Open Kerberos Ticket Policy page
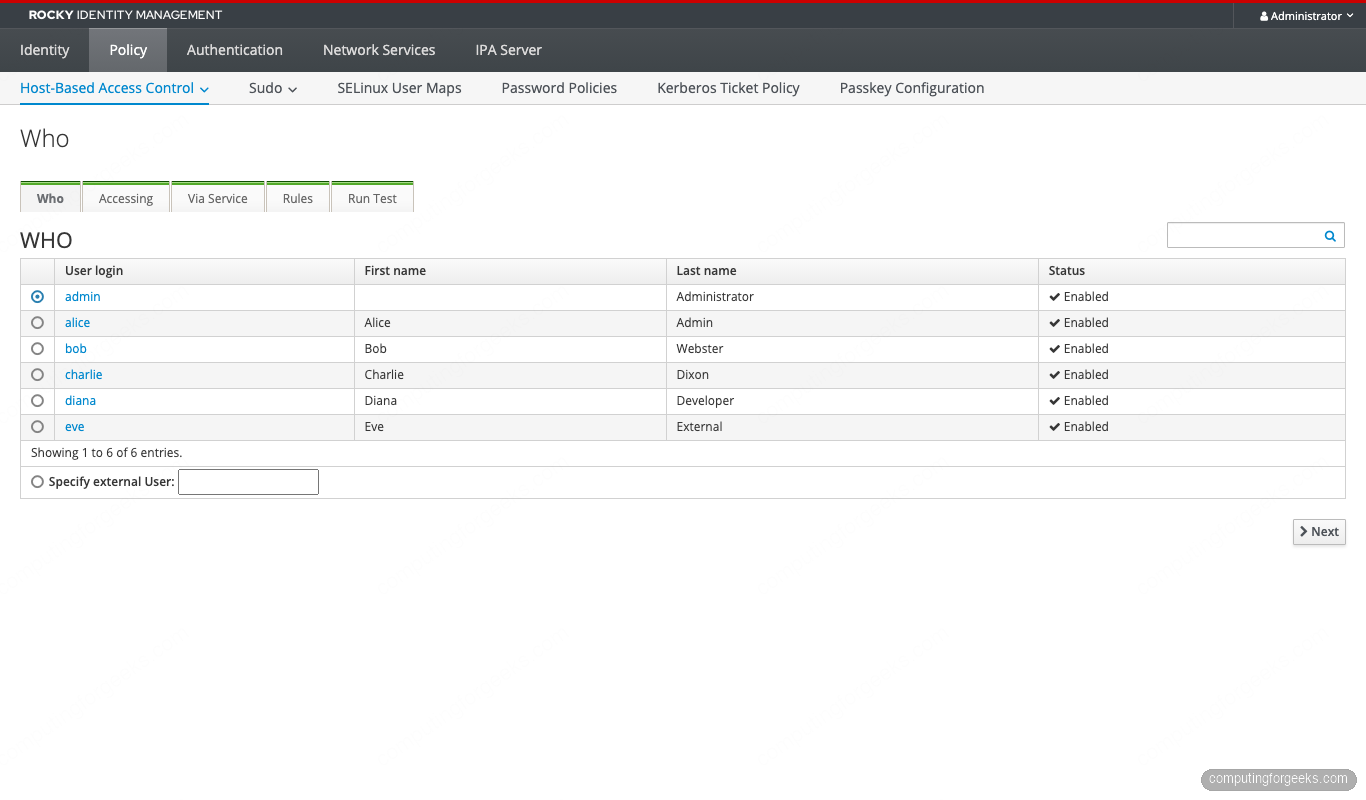This screenshot has width=1366, height=800. click(x=728, y=88)
